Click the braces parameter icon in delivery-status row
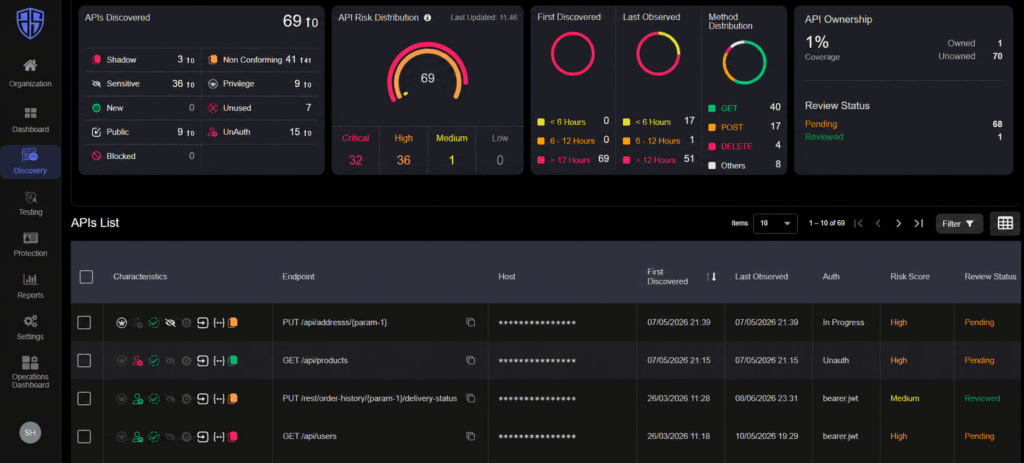This screenshot has width=1024, height=463. [x=219, y=398]
